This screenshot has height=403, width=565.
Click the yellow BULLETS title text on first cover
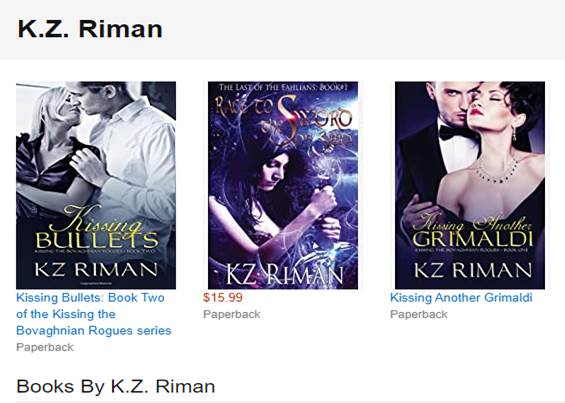(97, 240)
